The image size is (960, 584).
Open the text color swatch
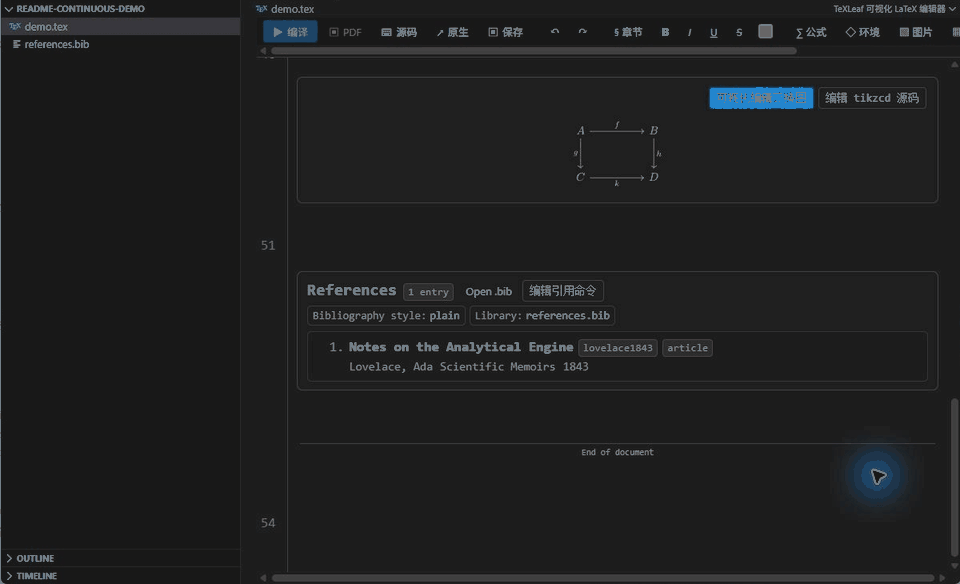click(x=765, y=32)
